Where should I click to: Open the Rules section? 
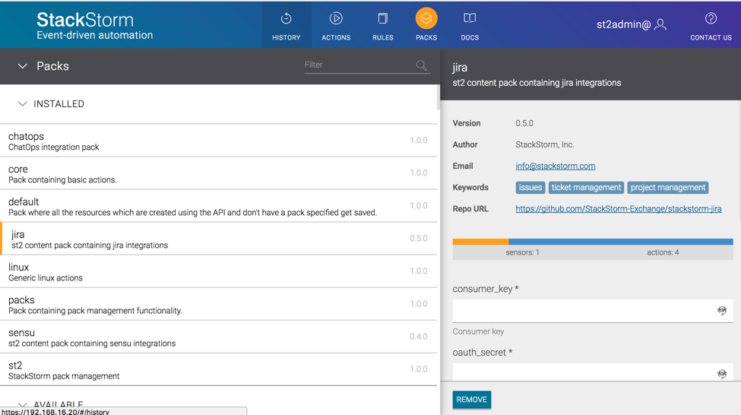pos(382,26)
